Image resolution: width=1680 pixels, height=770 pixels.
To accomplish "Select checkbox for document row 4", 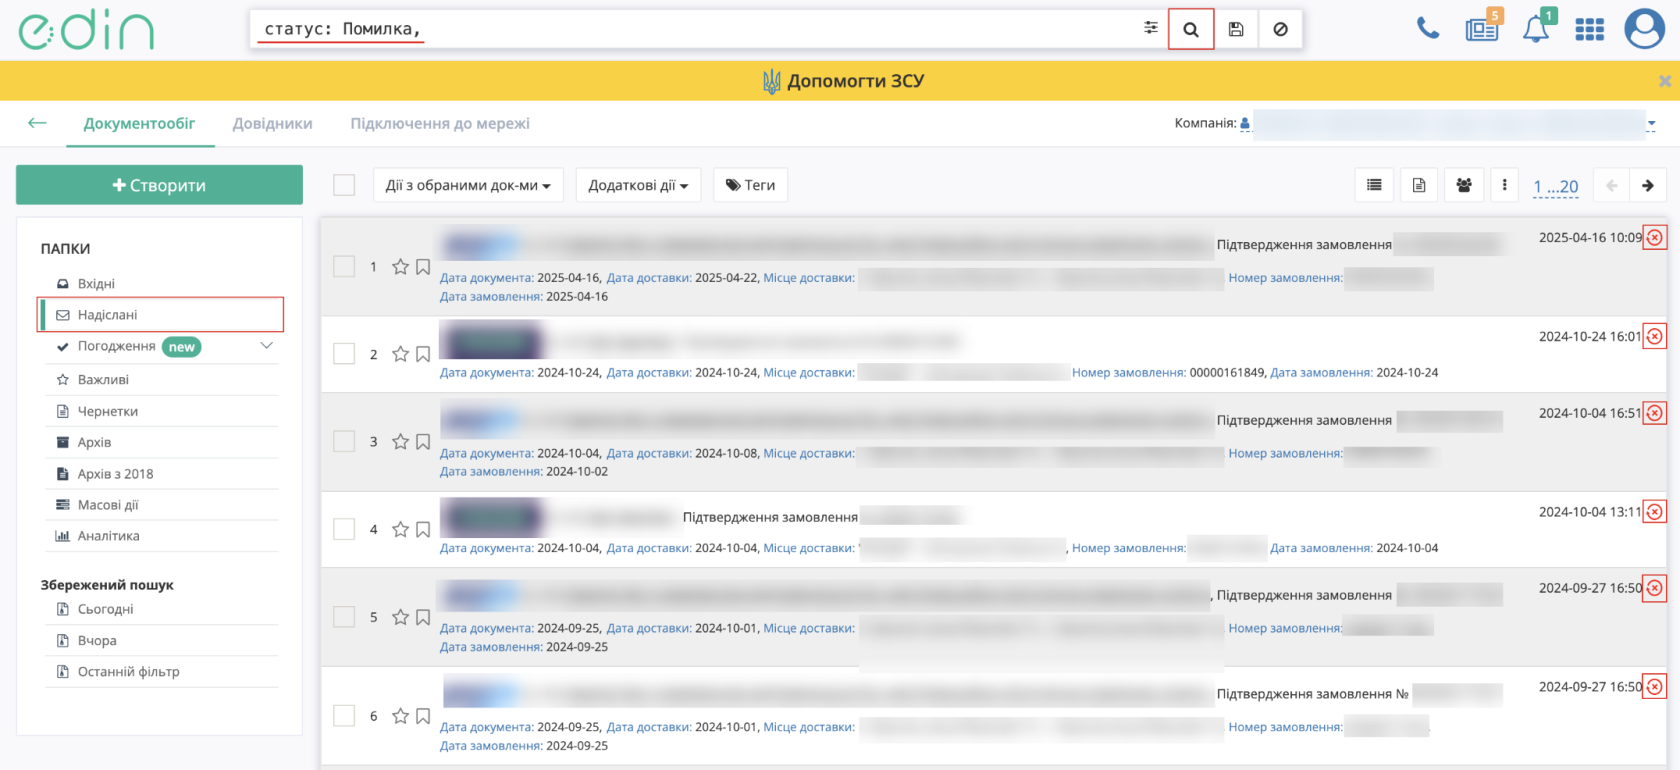I will point(344,529).
